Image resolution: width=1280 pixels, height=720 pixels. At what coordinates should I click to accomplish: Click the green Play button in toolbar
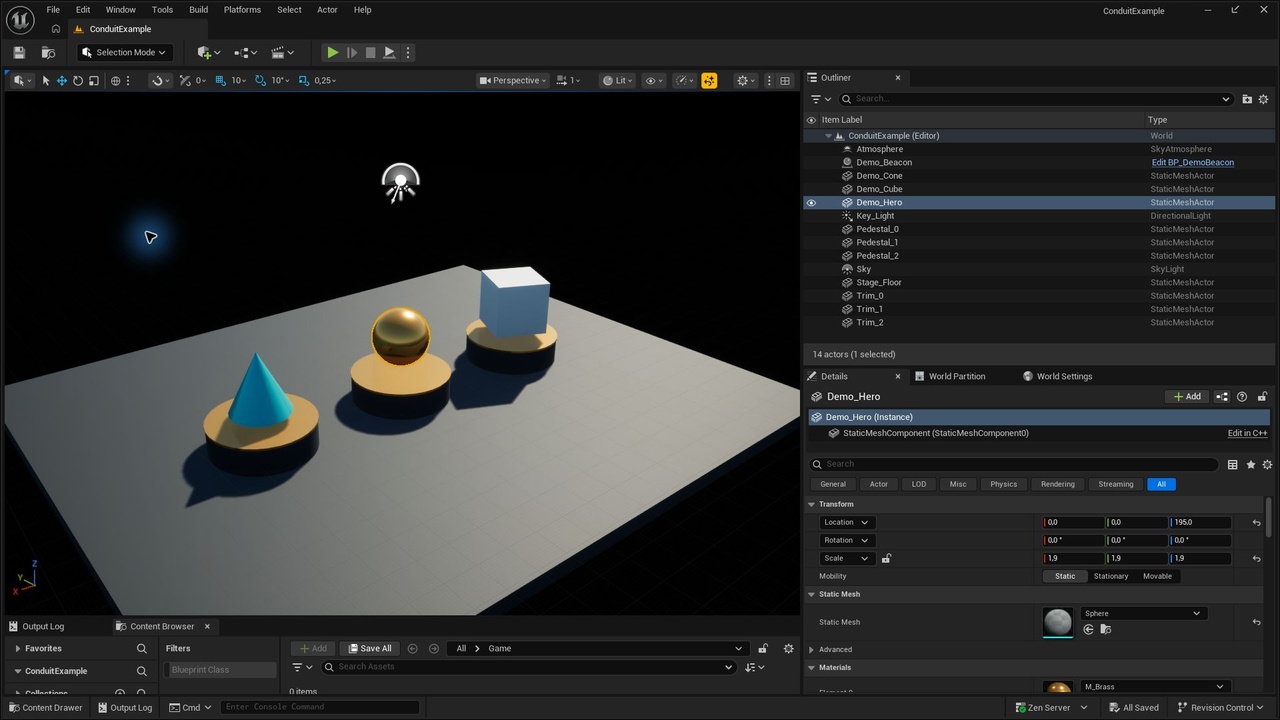point(332,52)
